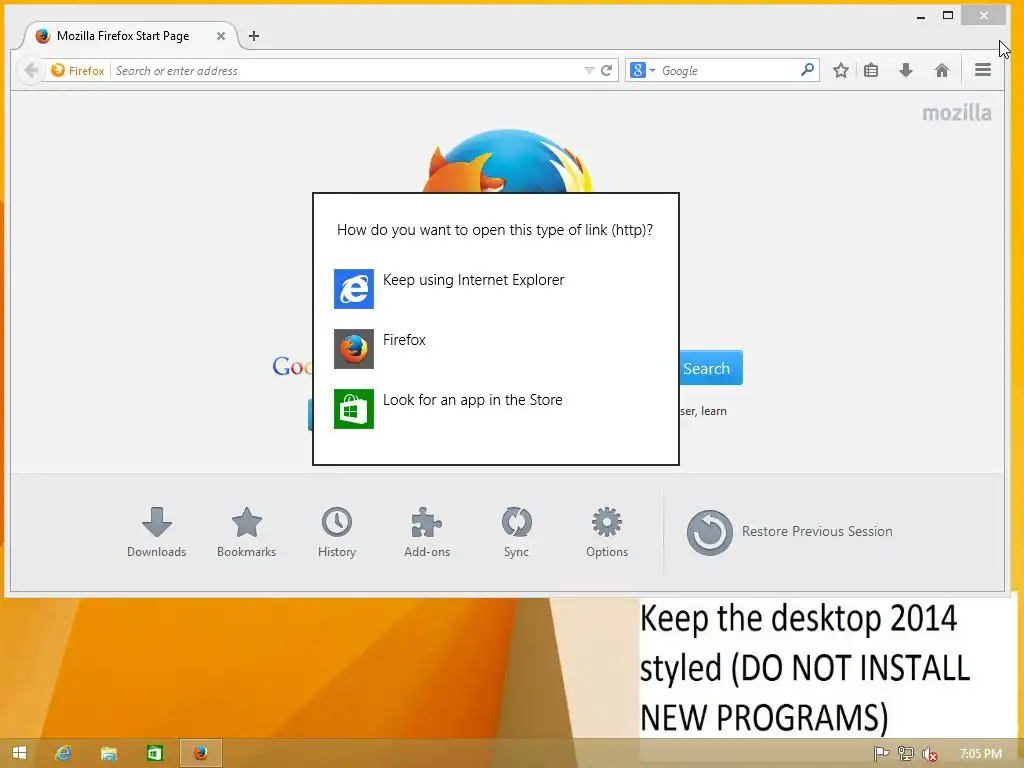This screenshot has width=1024, height=768.
Task: Open History from start page shortcuts
Action: pos(337,532)
